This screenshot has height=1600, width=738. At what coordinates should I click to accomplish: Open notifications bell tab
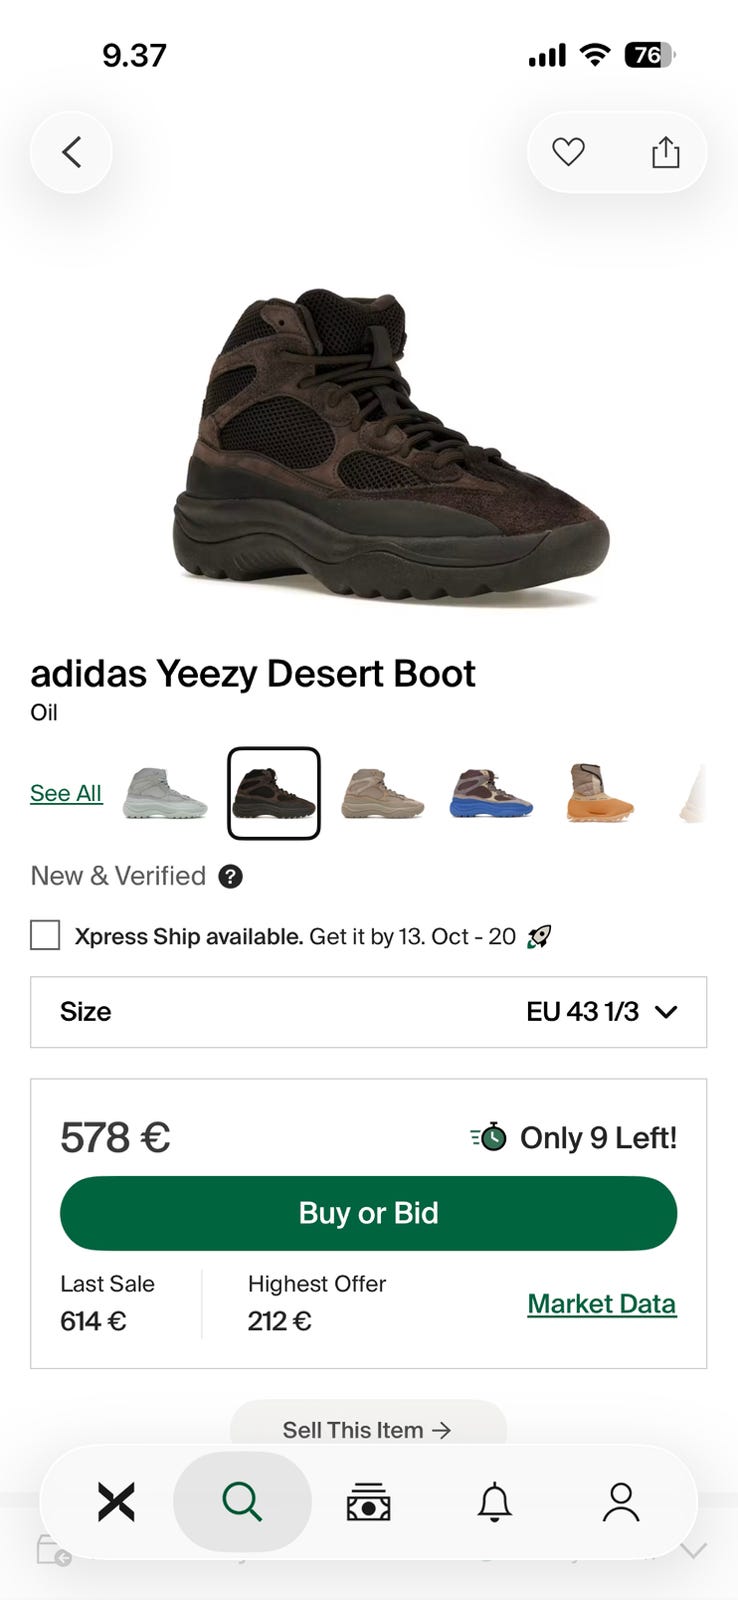tap(494, 1502)
